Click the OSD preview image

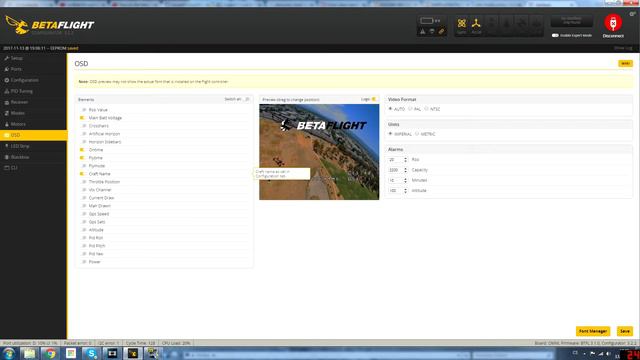319,152
